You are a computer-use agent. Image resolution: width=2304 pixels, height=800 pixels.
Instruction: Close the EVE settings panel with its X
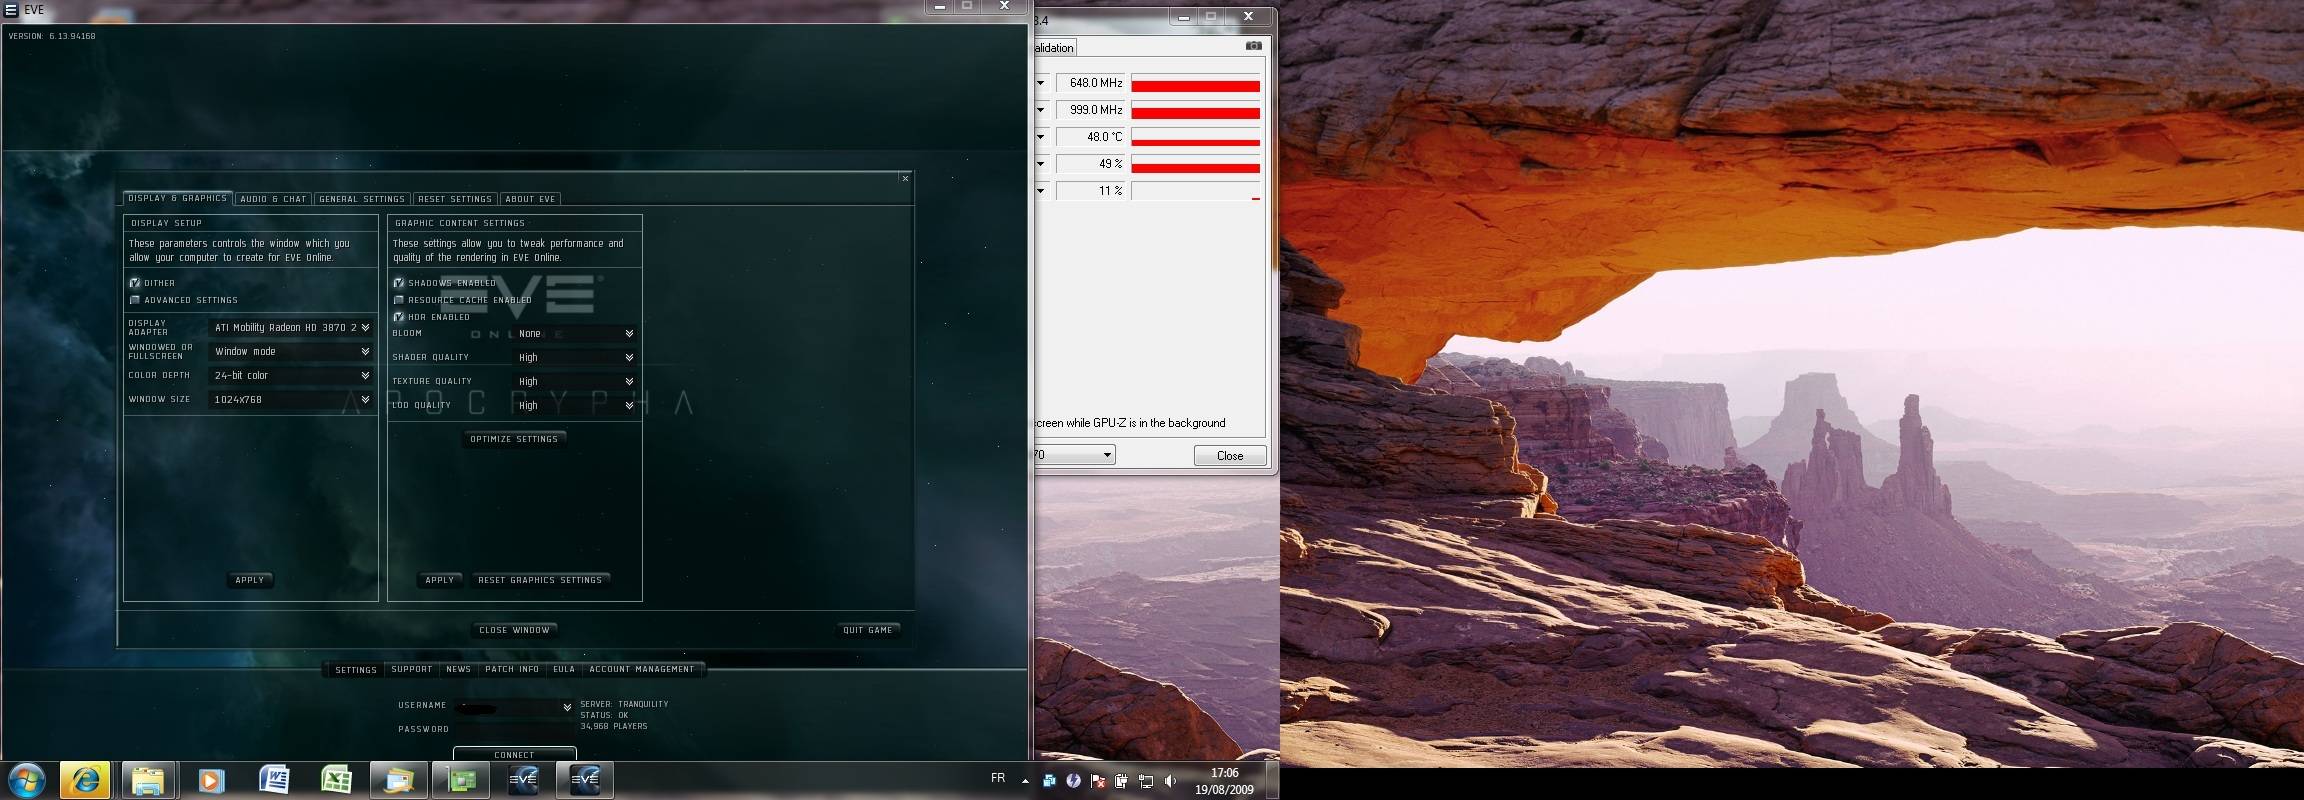click(x=905, y=179)
